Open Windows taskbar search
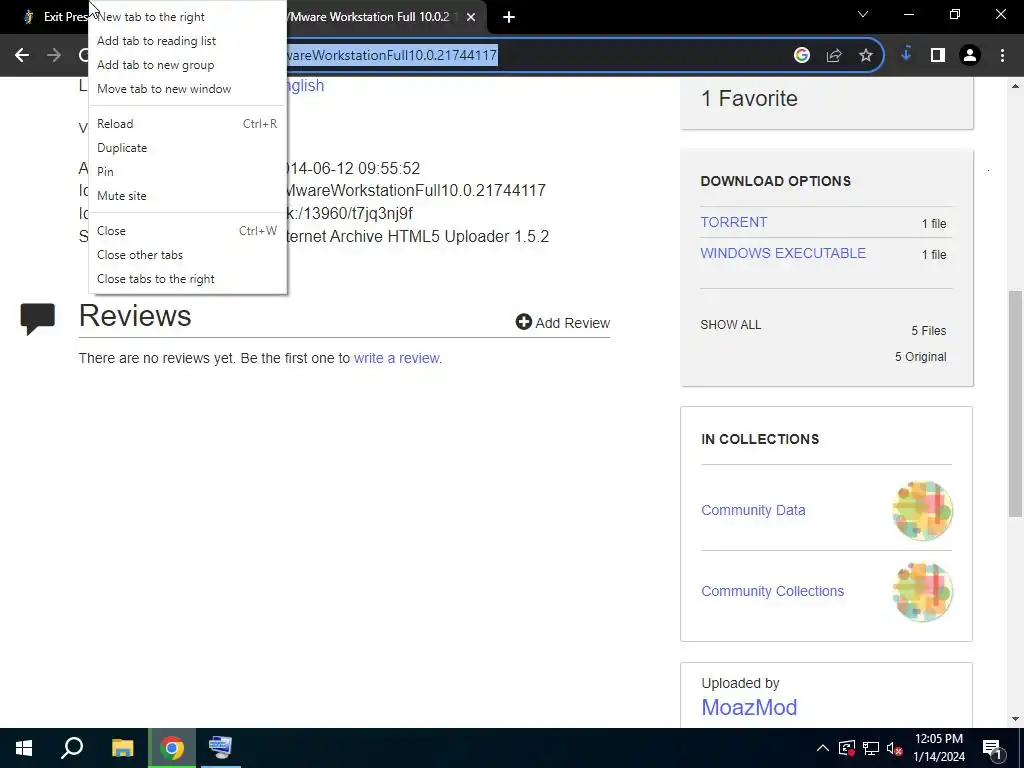 [x=72, y=748]
